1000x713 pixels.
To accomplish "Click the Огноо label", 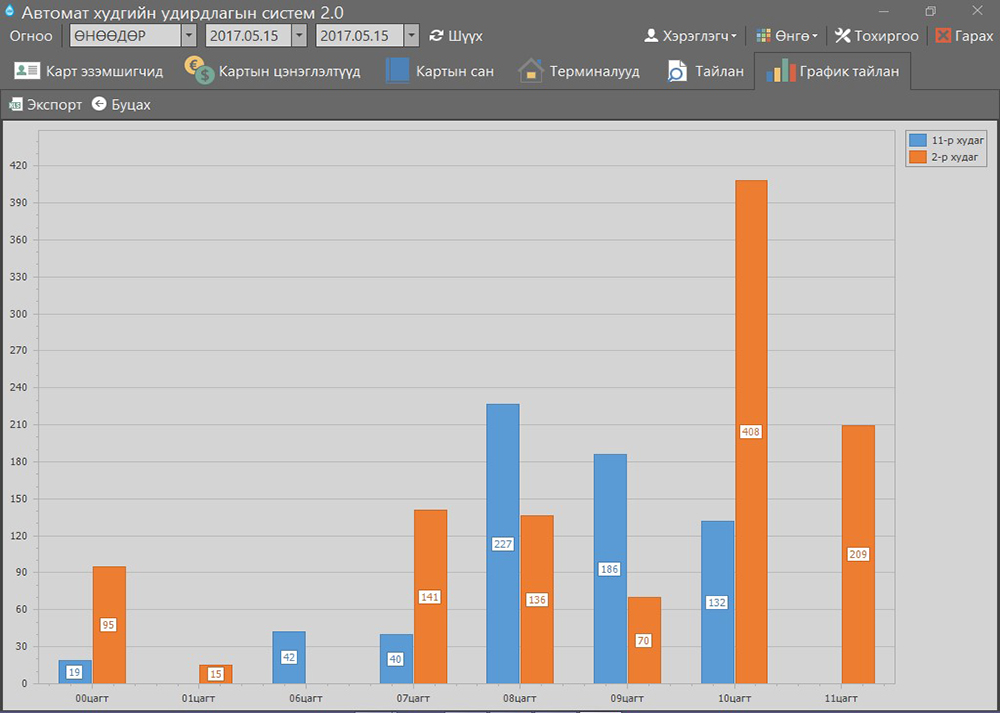I will [31, 36].
